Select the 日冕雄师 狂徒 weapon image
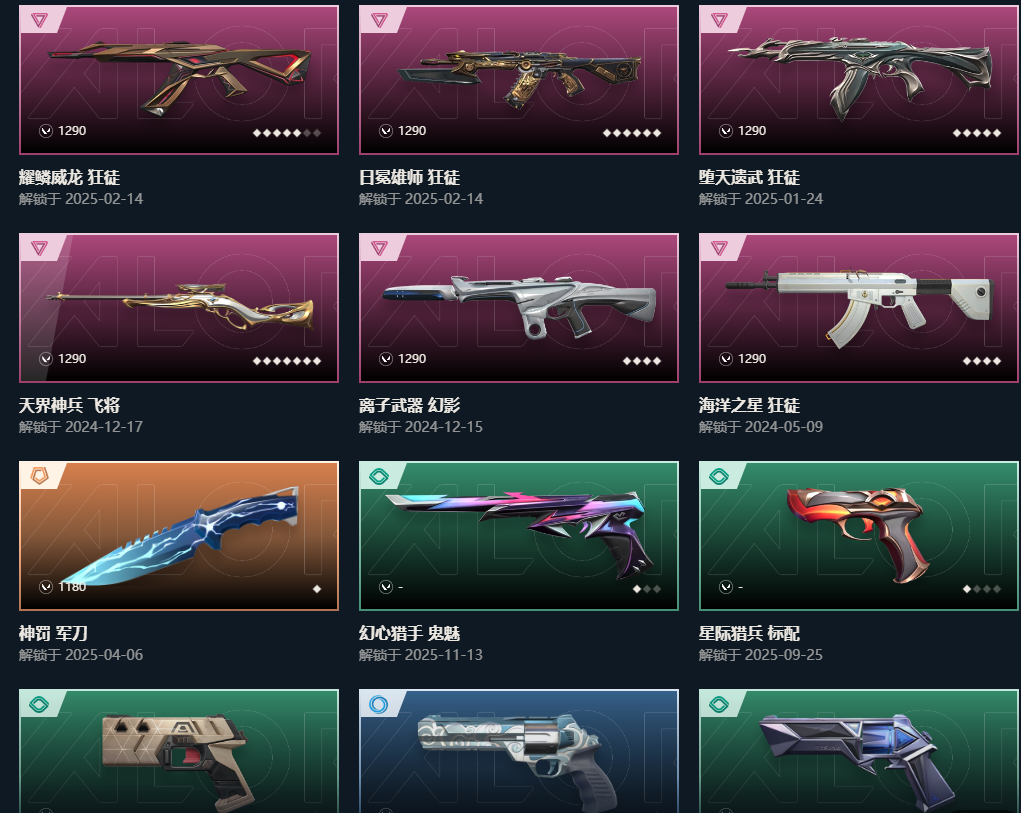 [519, 79]
